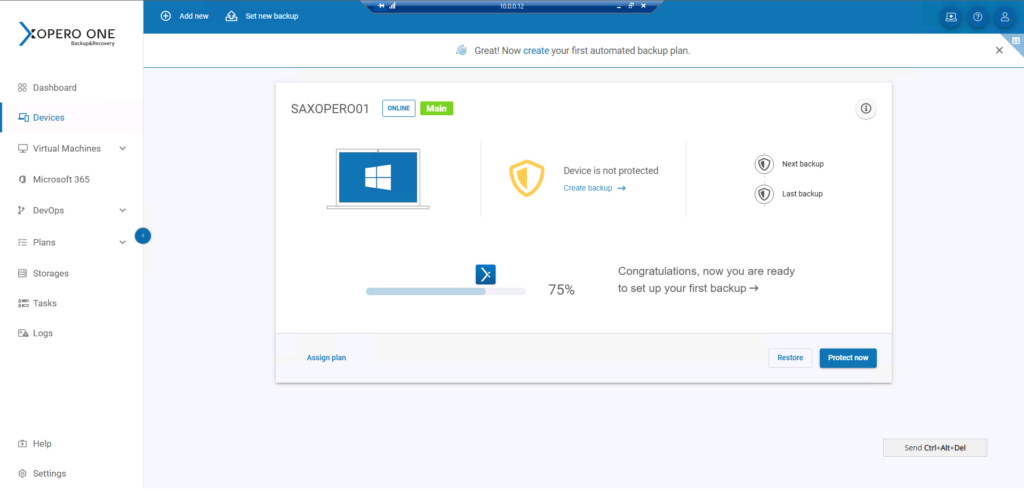Expand the DevOps submenu
The image size is (1024, 491).
tap(123, 211)
